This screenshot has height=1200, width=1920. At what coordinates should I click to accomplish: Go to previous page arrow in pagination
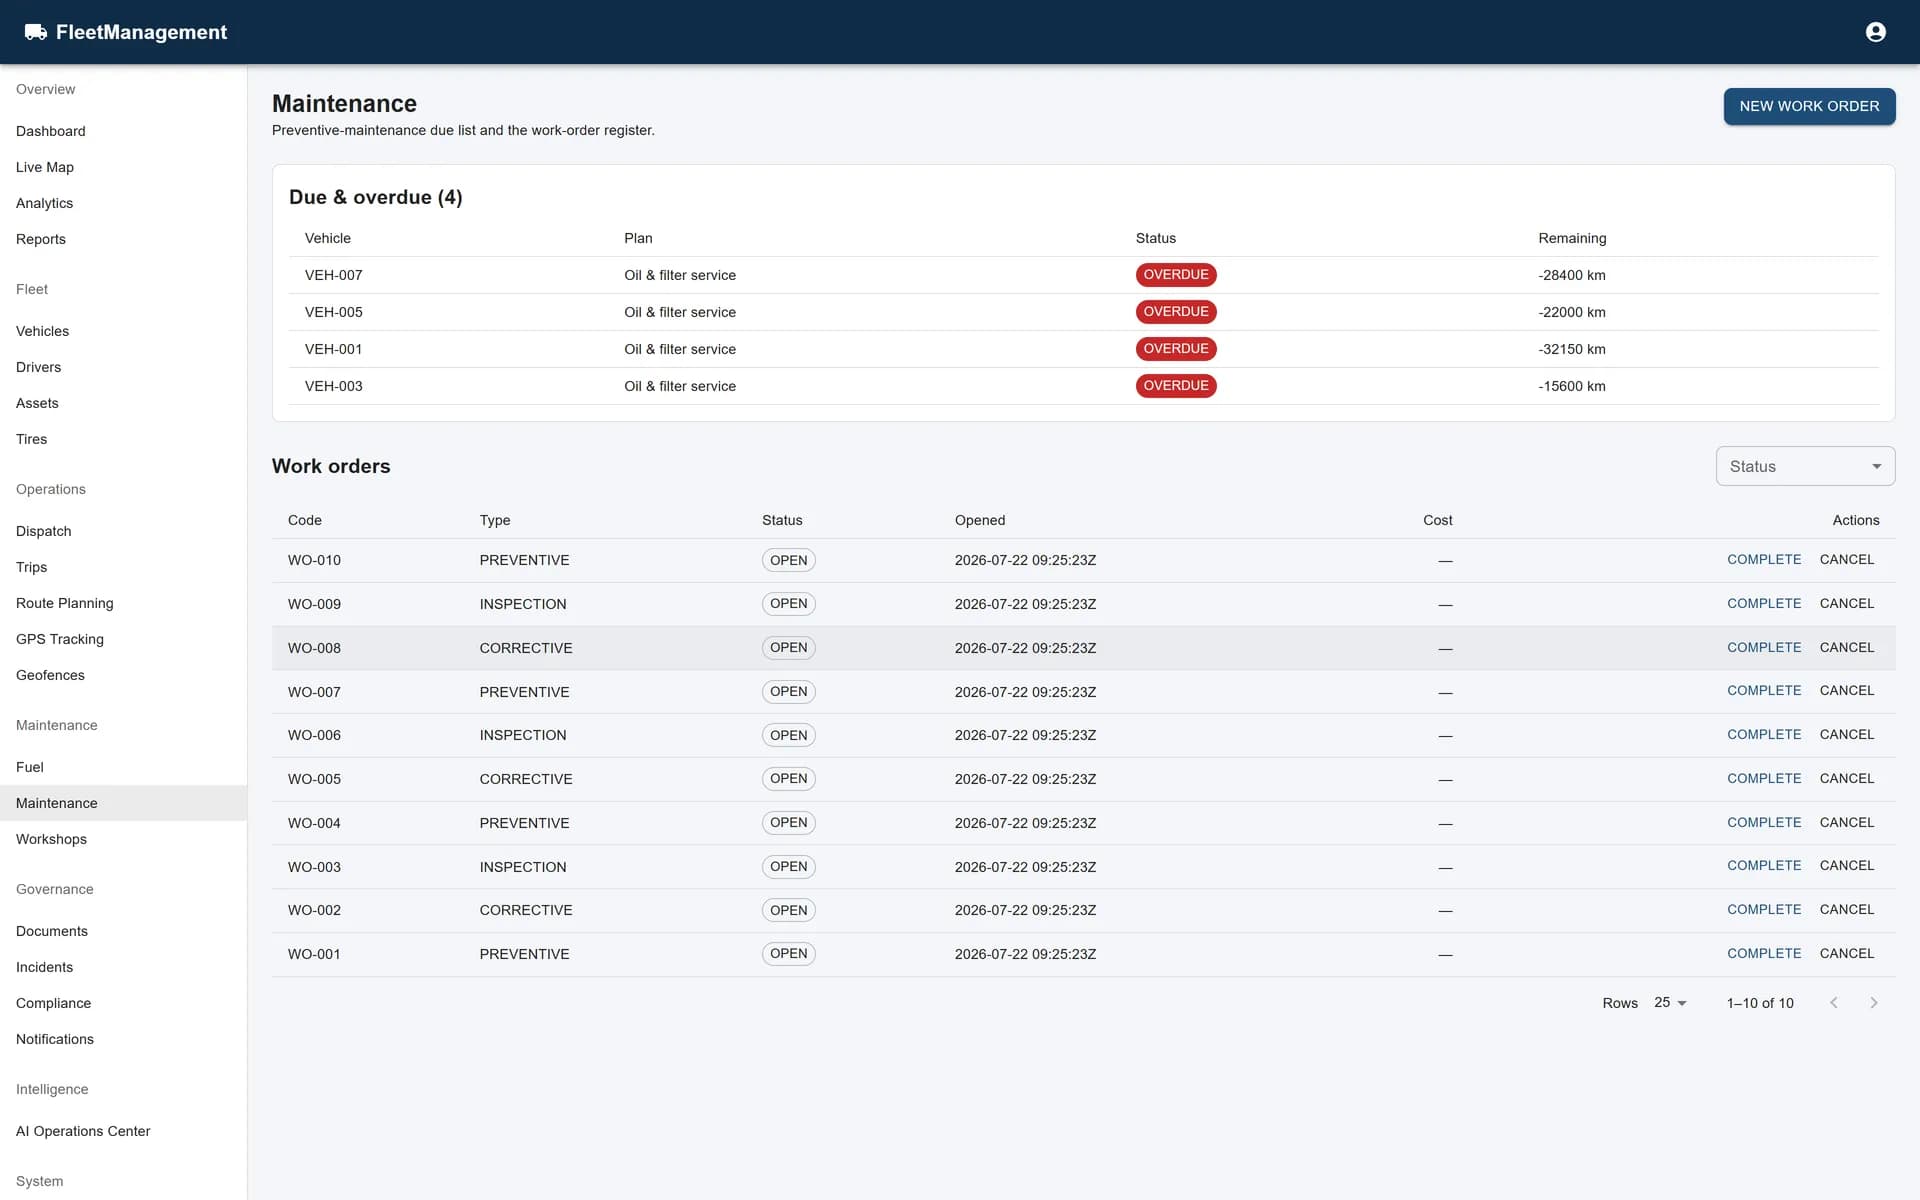coord(1834,1003)
